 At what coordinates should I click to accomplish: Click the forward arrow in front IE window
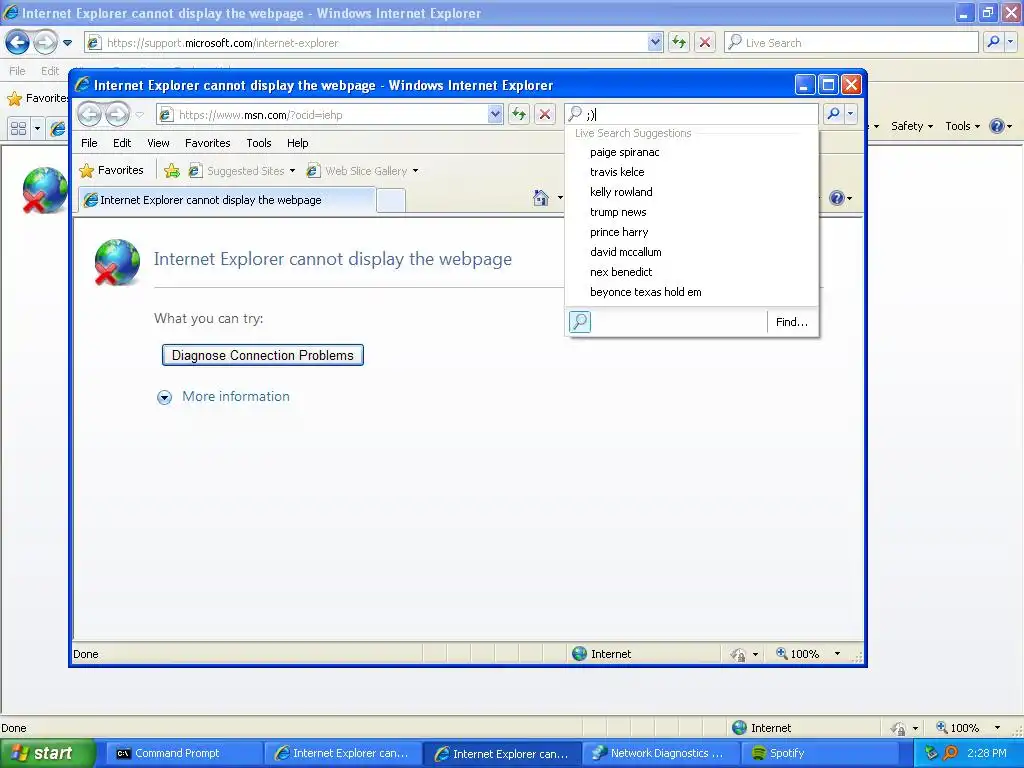pyautogui.click(x=118, y=114)
